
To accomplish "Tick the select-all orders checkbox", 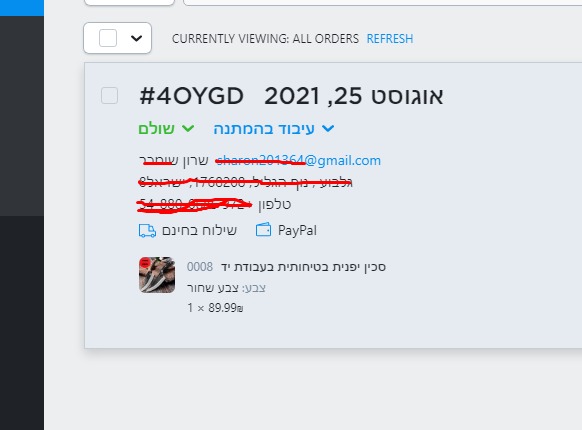I will pos(108,38).
